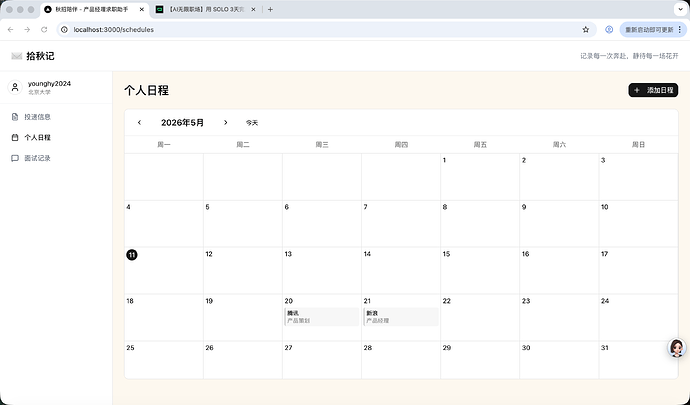Bookmark this page with the star icon
690x405 pixels.
(x=585, y=29)
